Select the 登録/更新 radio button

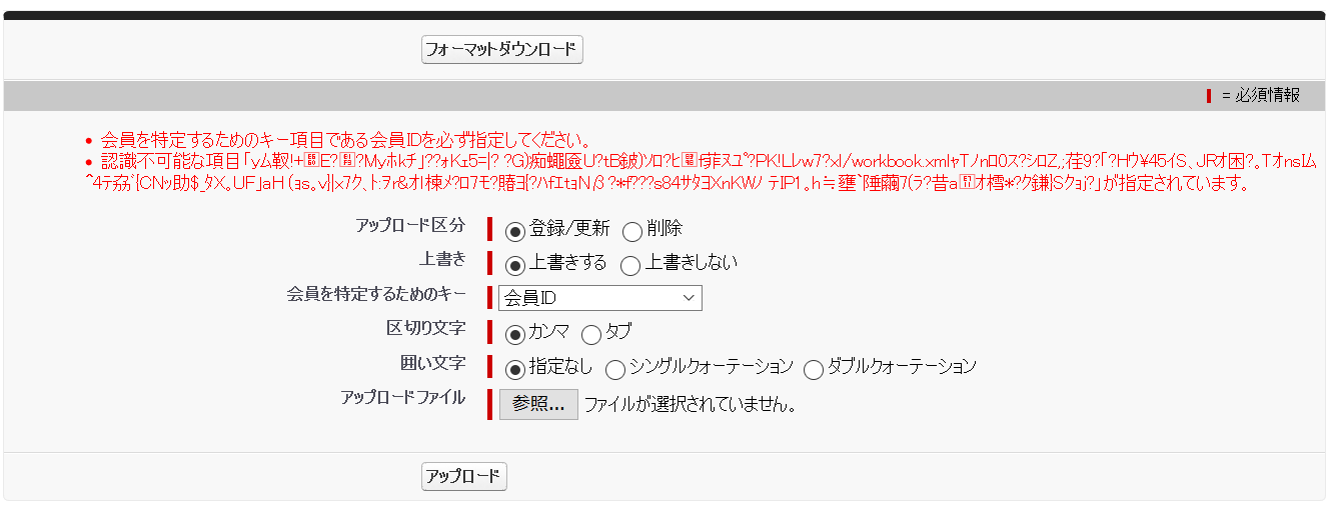tap(515, 232)
